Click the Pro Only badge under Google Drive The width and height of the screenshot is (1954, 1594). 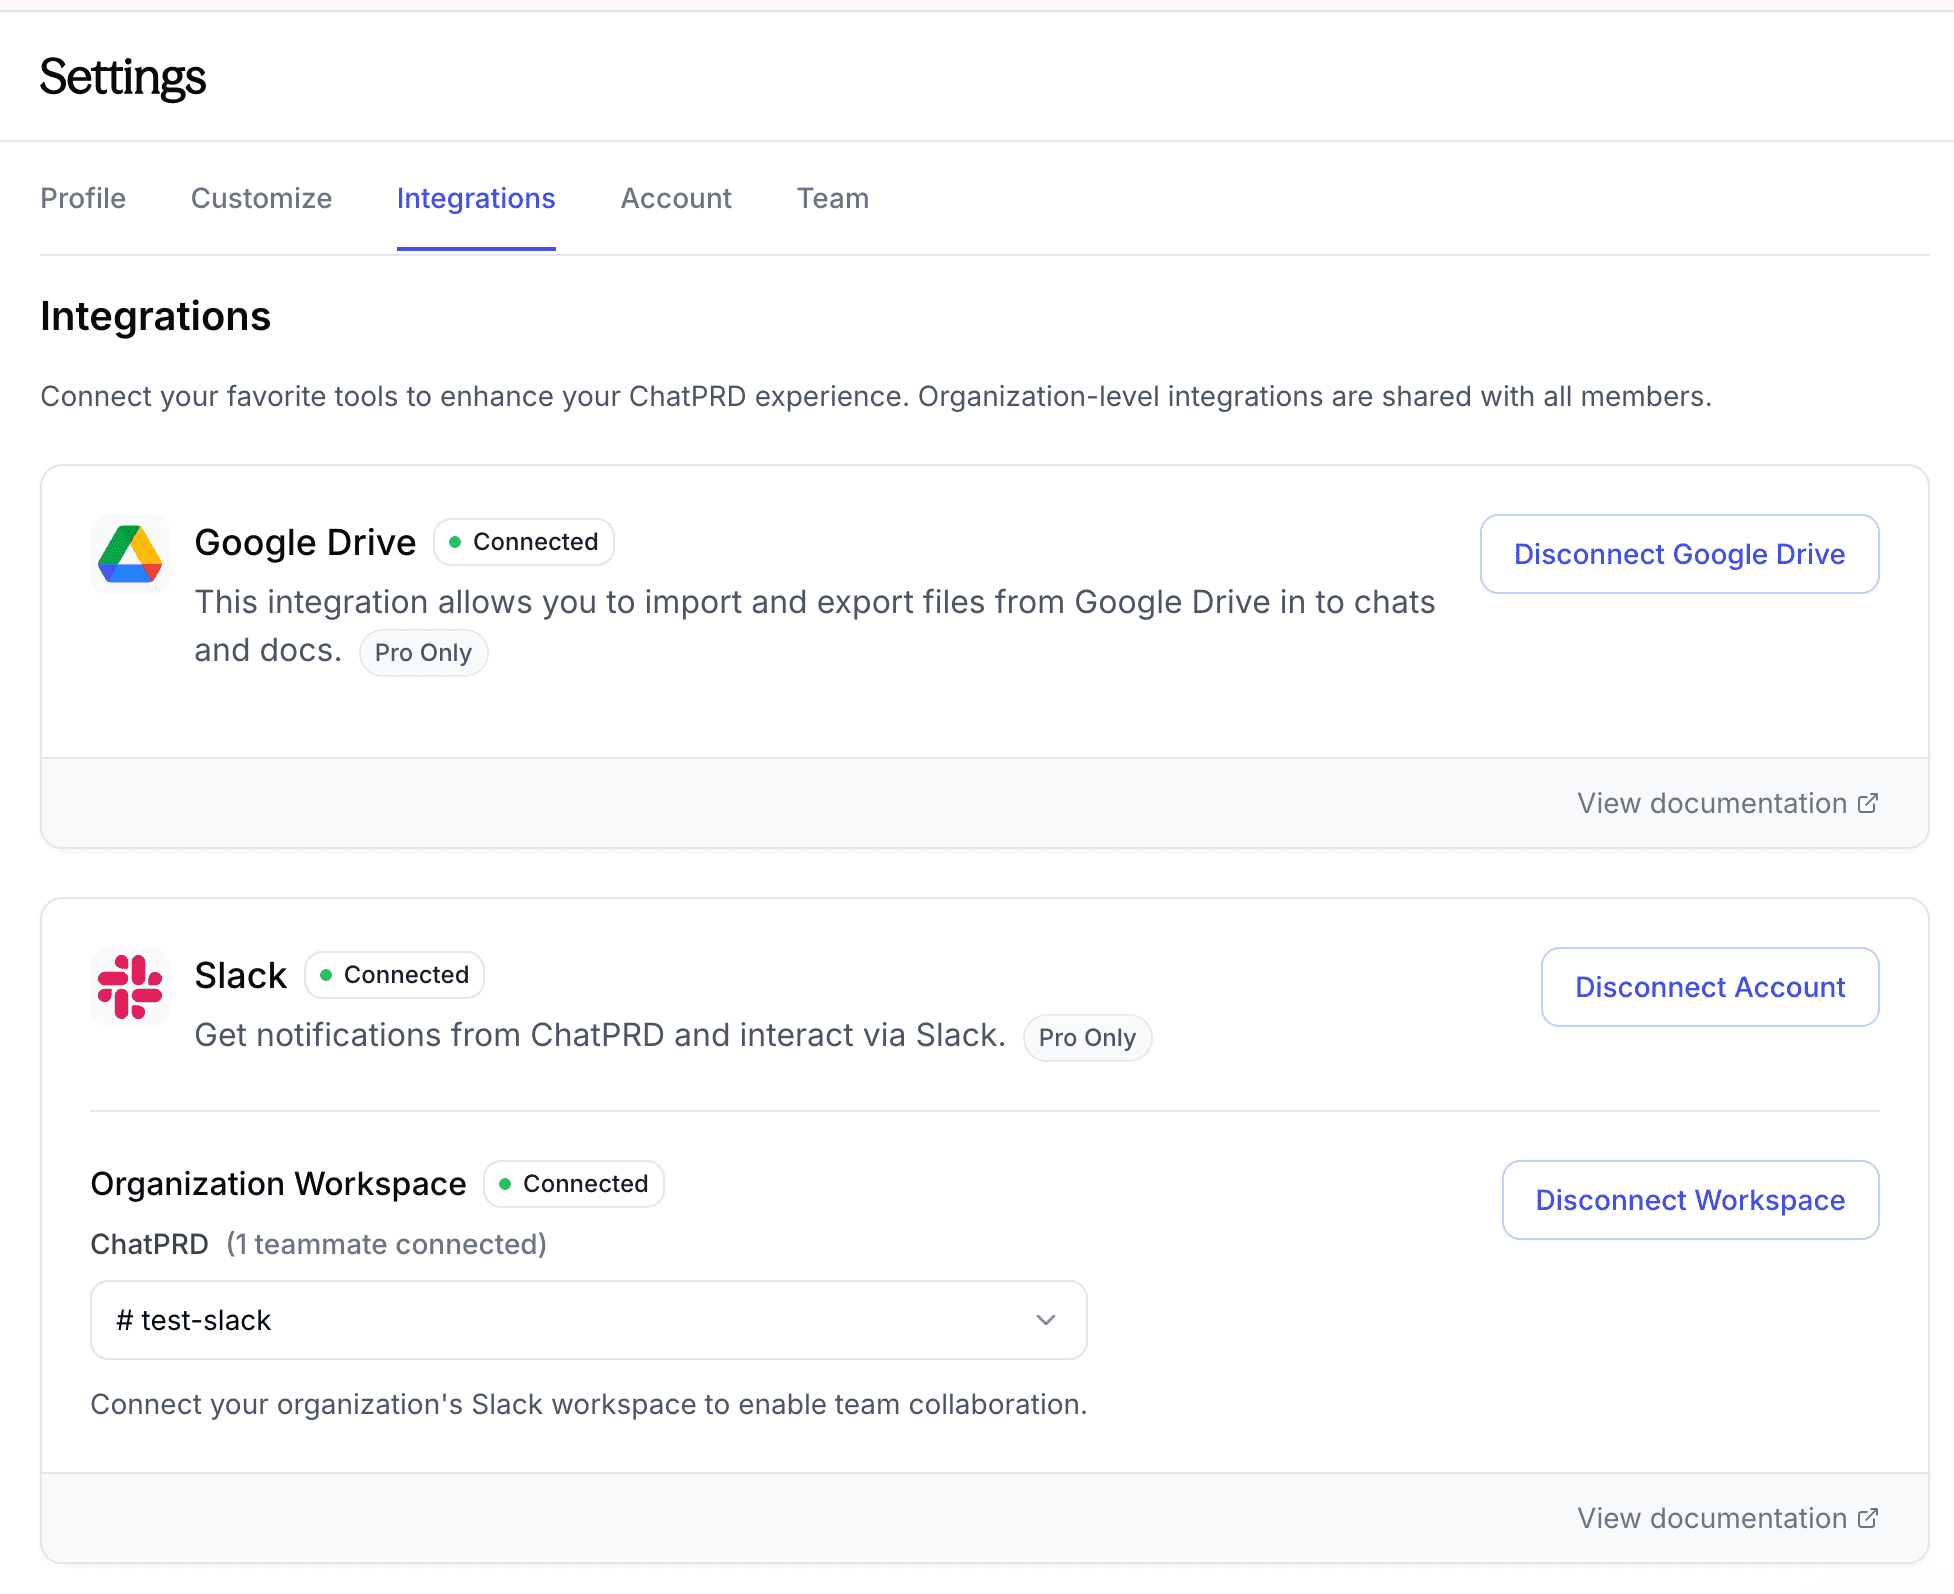[423, 652]
